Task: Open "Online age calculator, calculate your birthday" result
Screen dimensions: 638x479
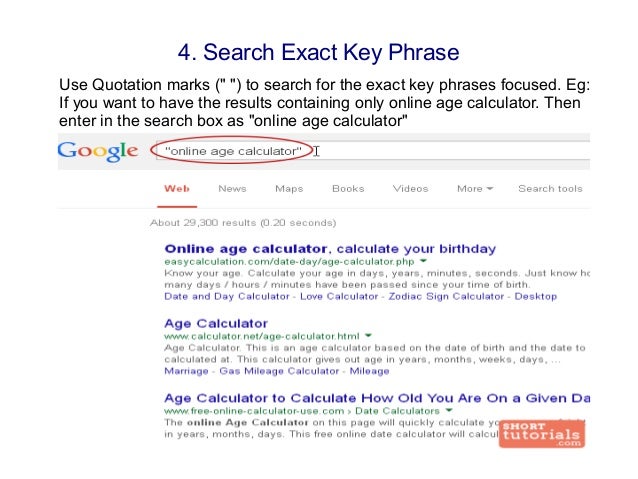Action: click(x=330, y=249)
